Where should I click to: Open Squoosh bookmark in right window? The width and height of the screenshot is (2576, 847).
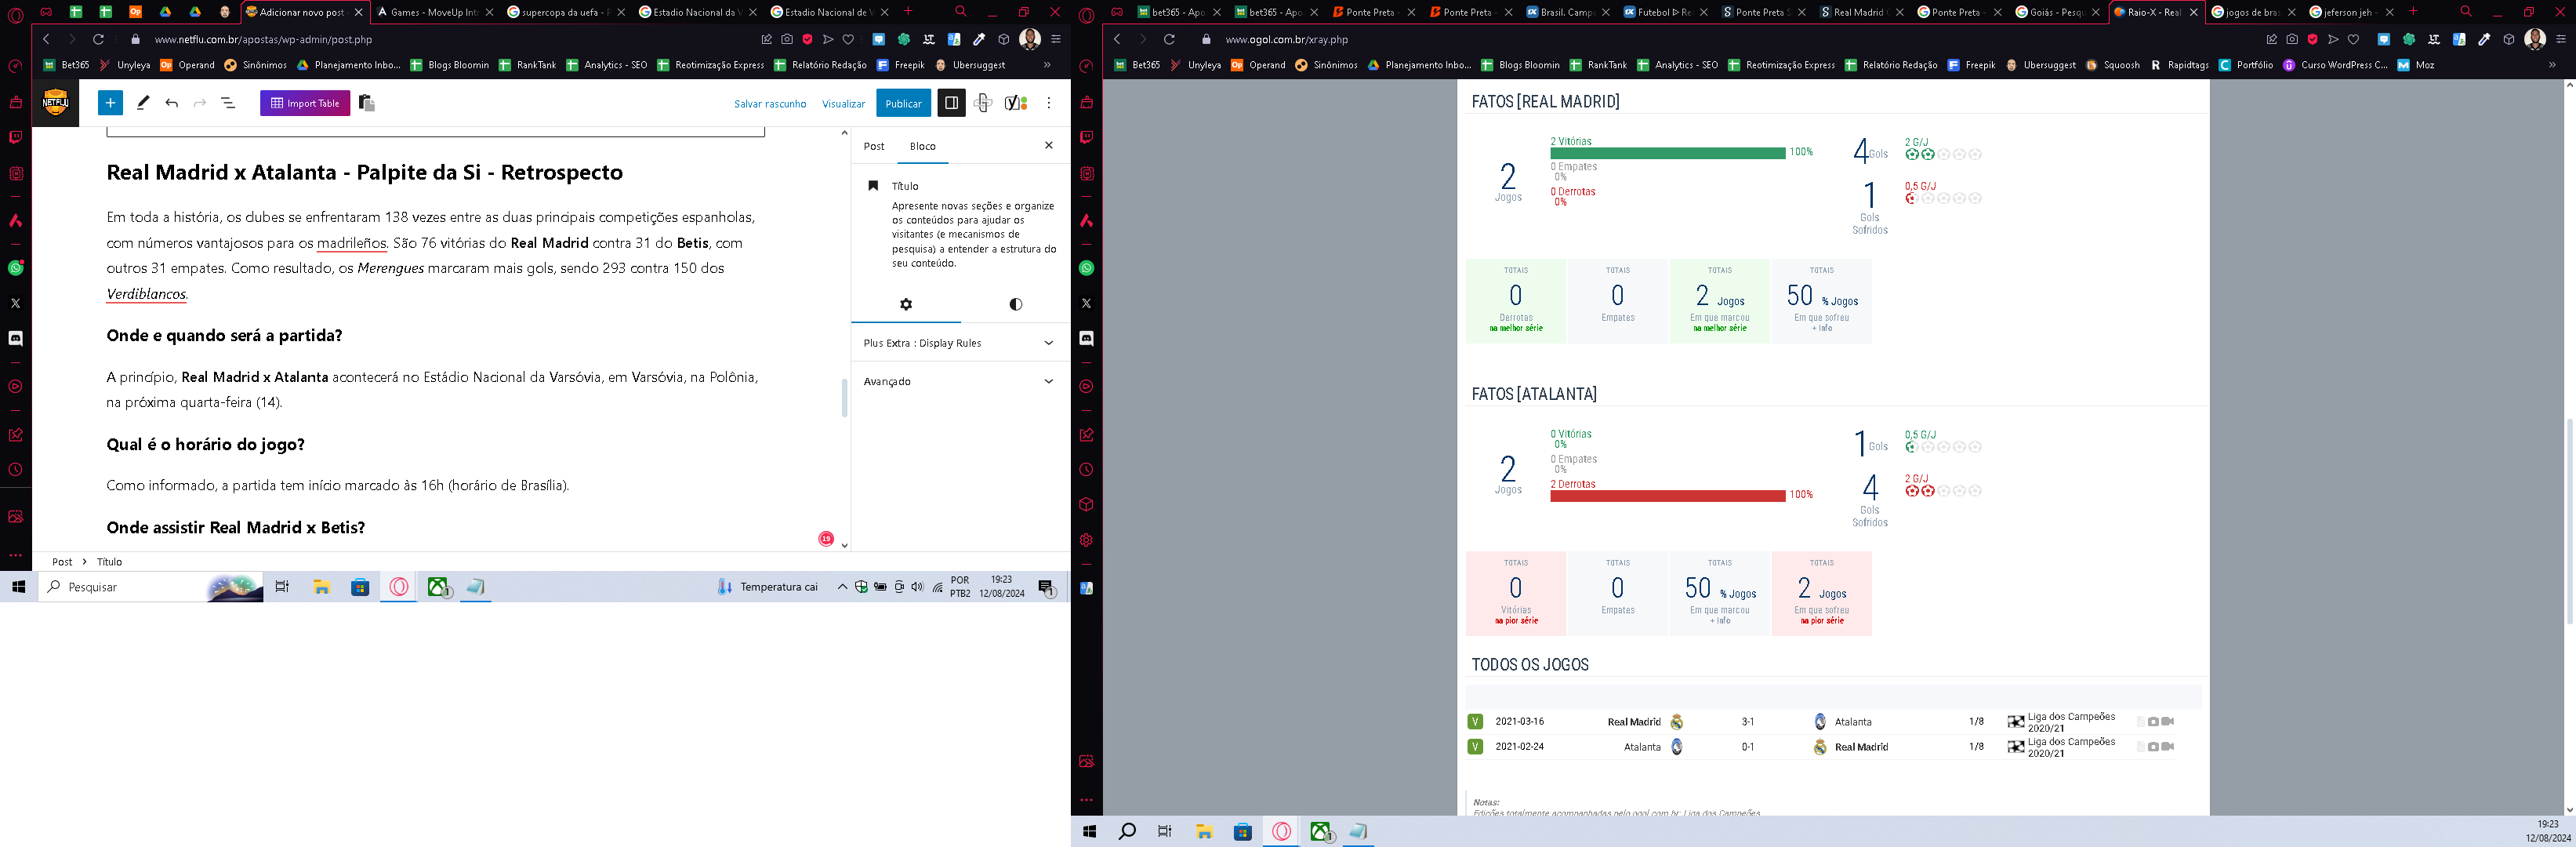[x=2112, y=65]
